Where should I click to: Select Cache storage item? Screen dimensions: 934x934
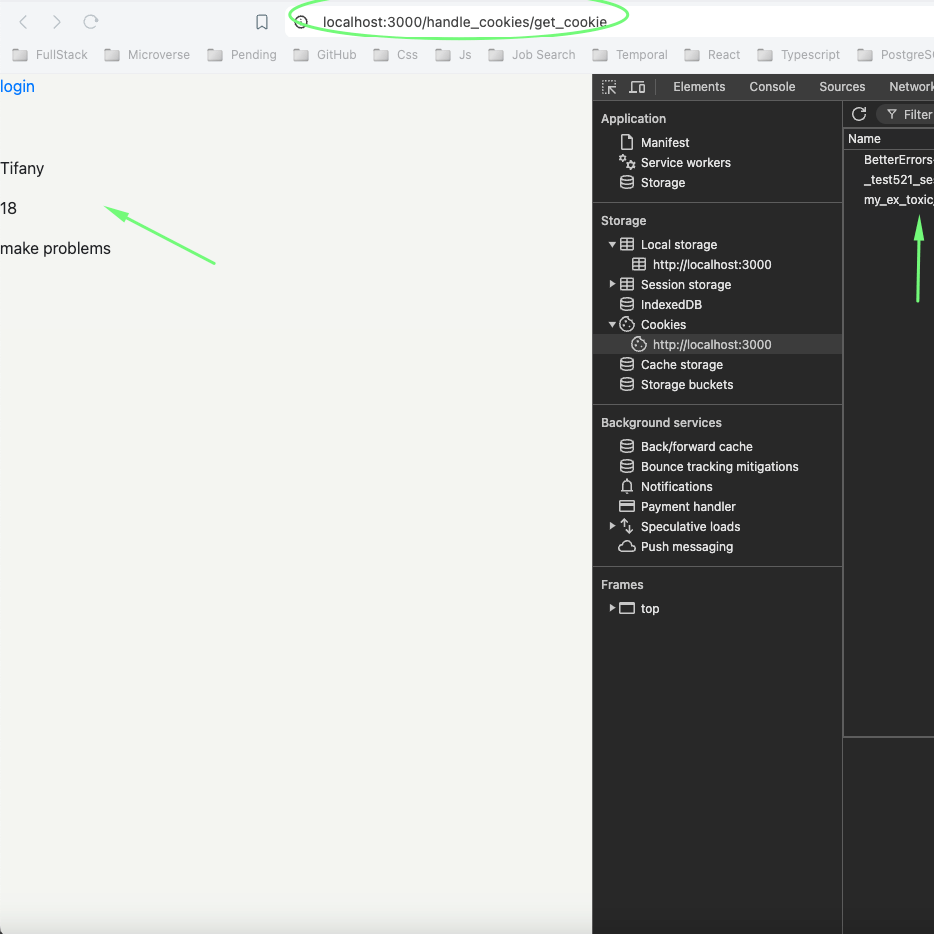(x=681, y=365)
